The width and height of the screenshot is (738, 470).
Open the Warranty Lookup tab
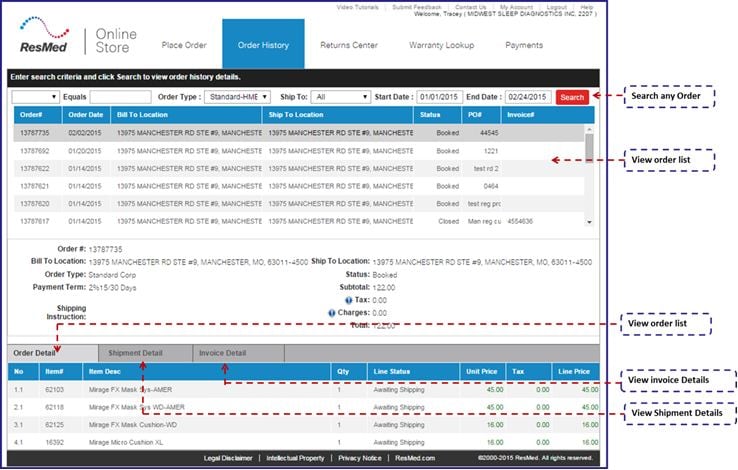coord(441,45)
